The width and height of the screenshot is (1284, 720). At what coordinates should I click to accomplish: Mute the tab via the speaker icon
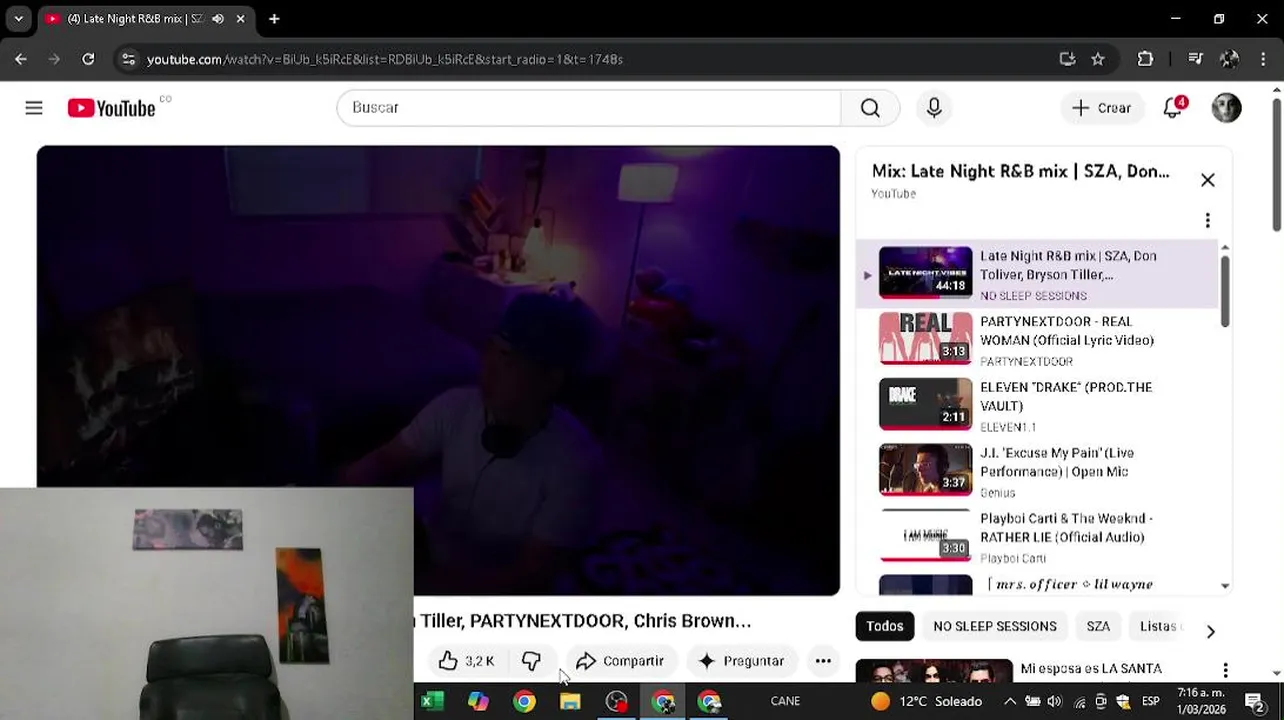coord(217,19)
